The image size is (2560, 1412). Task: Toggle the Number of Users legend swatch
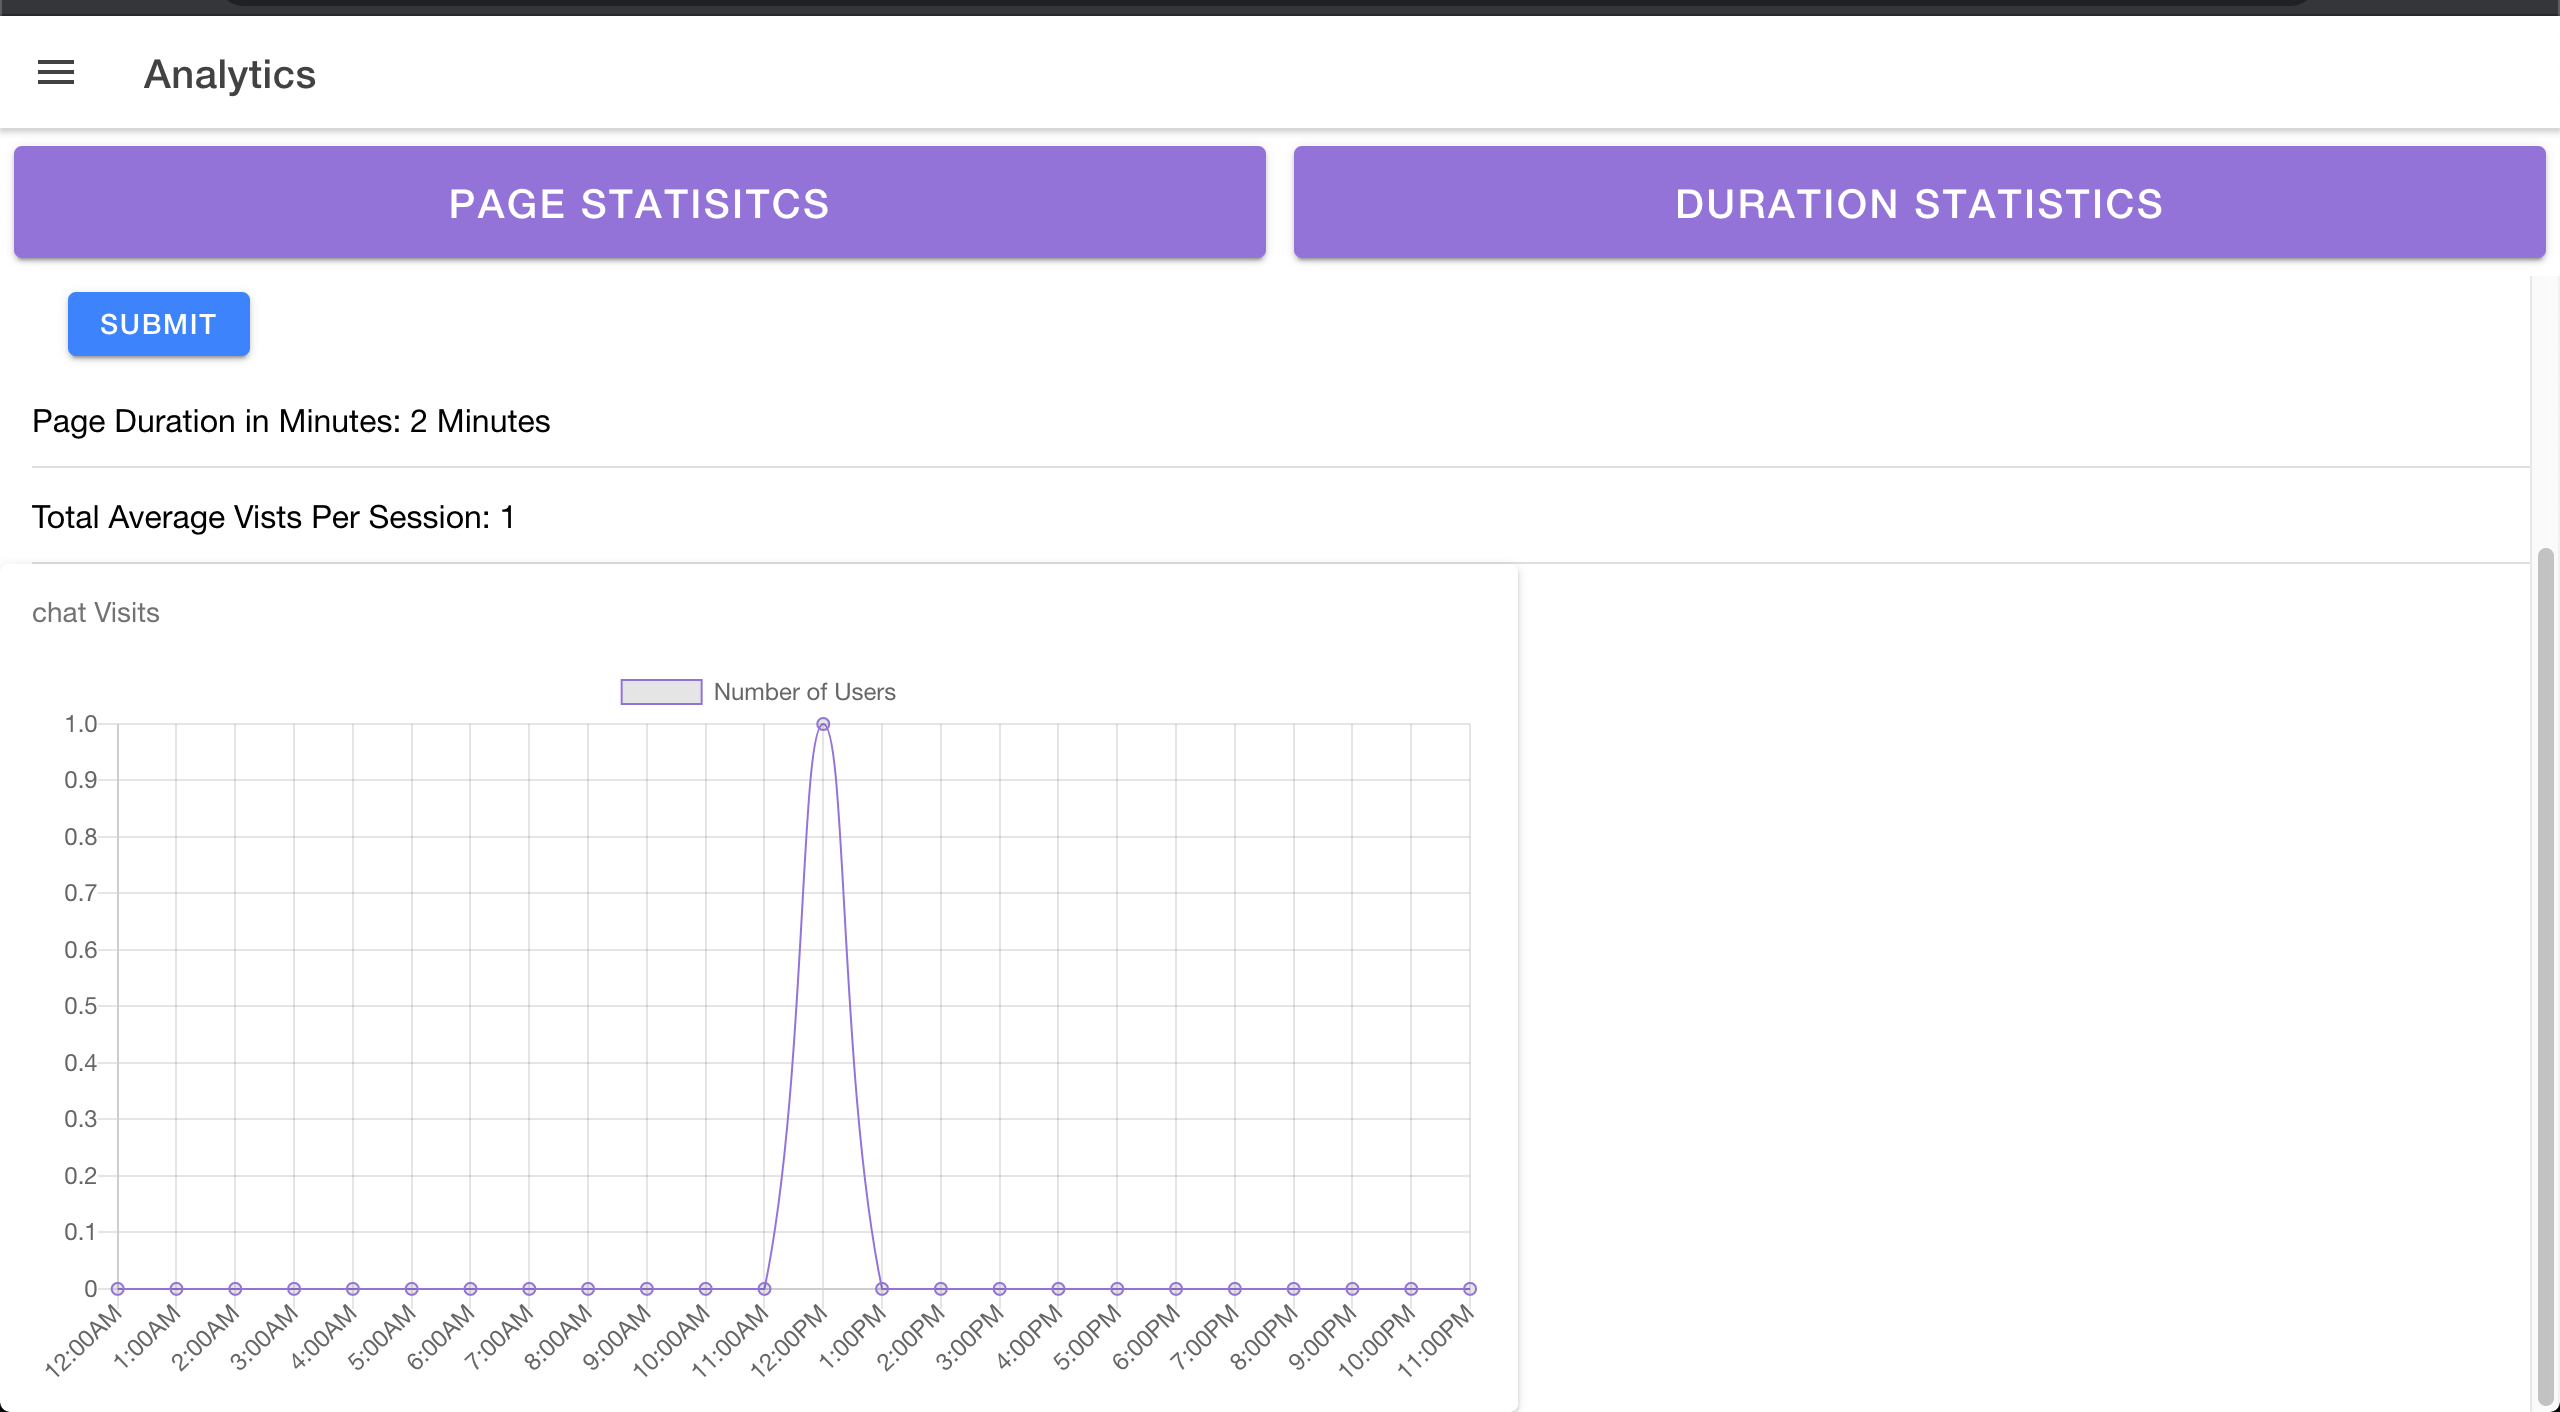(x=661, y=692)
